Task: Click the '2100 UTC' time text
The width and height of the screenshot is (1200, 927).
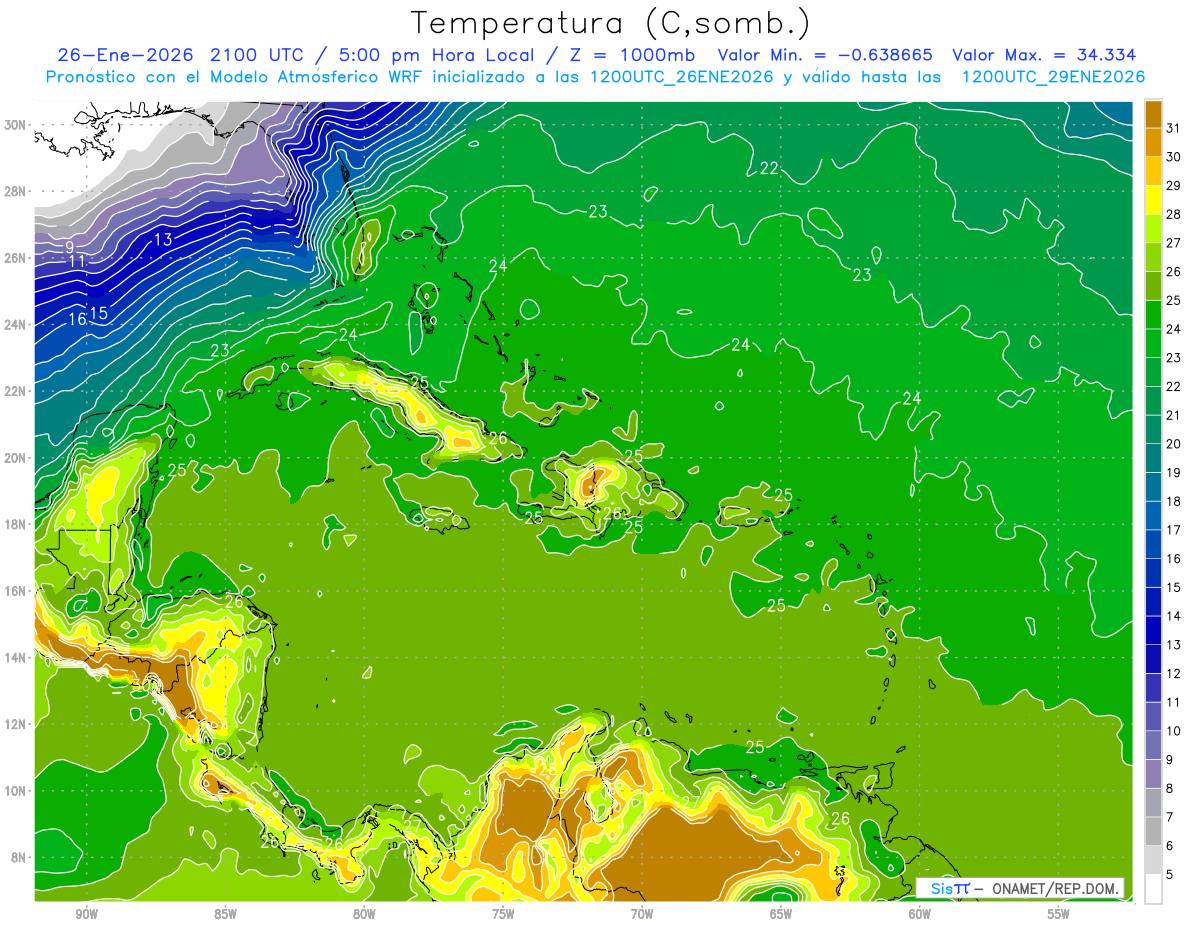Action: [x=259, y=55]
